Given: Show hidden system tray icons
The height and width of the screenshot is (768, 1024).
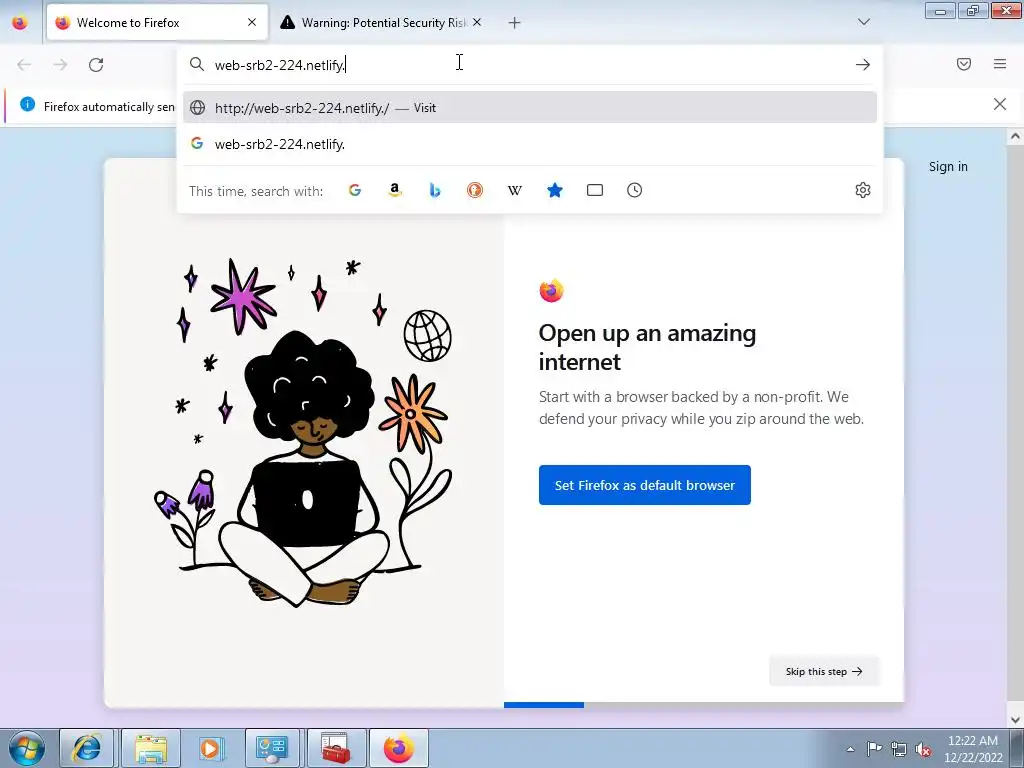Looking at the screenshot, I should [x=850, y=749].
